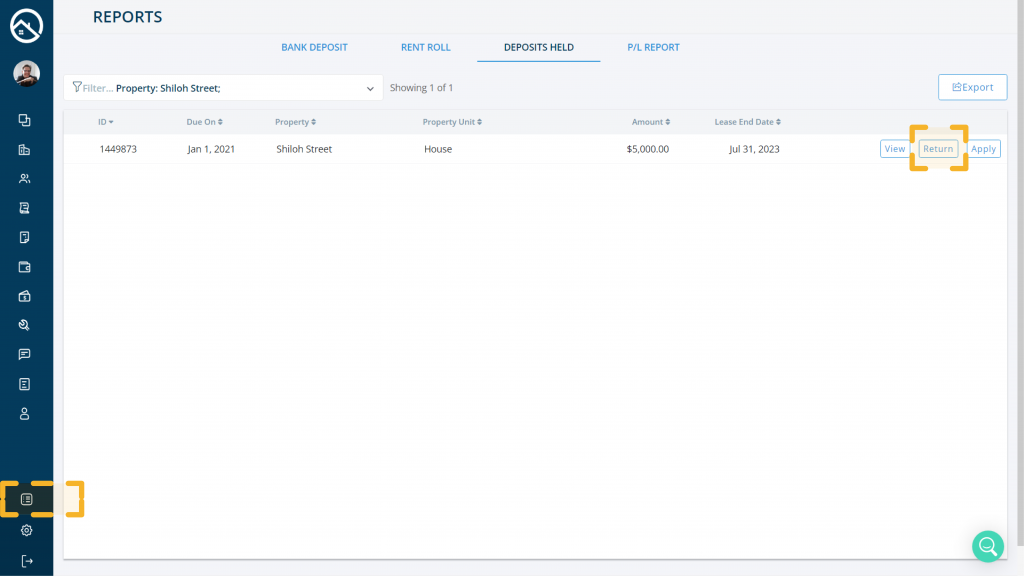Switch to the Rent Roll tab
The width and height of the screenshot is (1024, 576).
click(426, 47)
